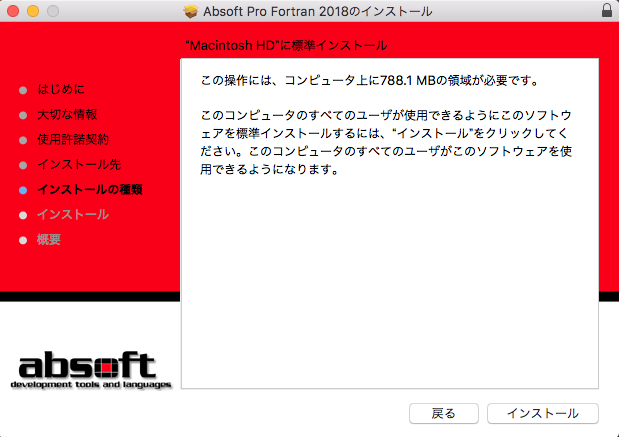619x437 pixels.
Task: Select the インストール先 step
Action: point(79,165)
